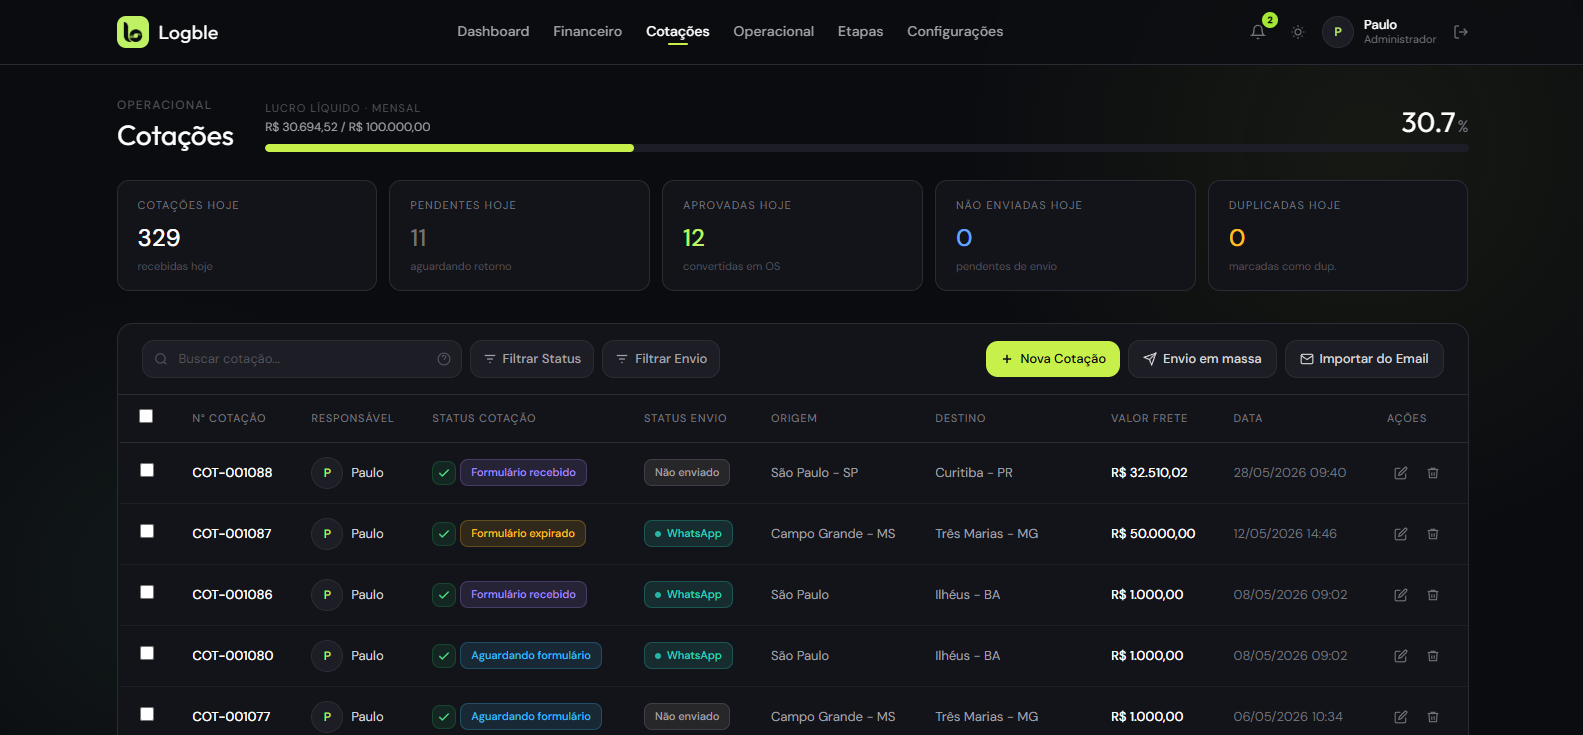1583x735 pixels.
Task: Click the R$ 50.000,00 freight value
Action: tap(1153, 534)
